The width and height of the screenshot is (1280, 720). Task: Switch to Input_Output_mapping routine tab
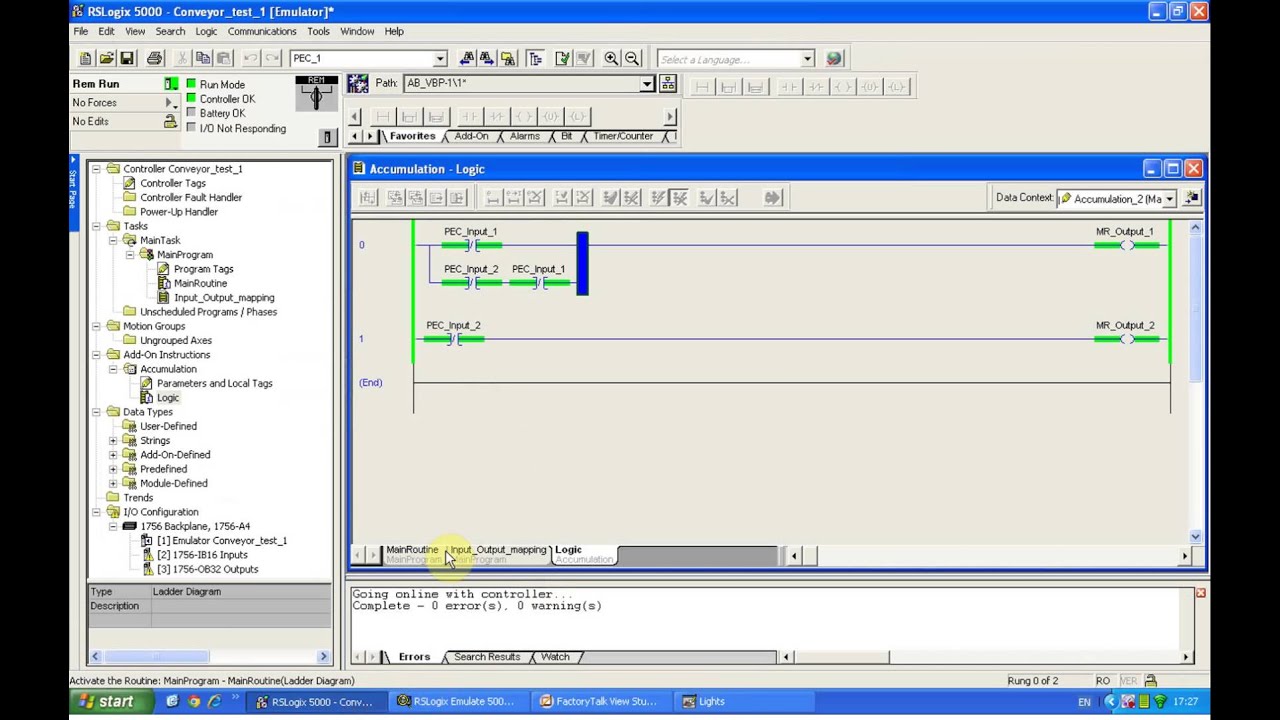[498, 552]
